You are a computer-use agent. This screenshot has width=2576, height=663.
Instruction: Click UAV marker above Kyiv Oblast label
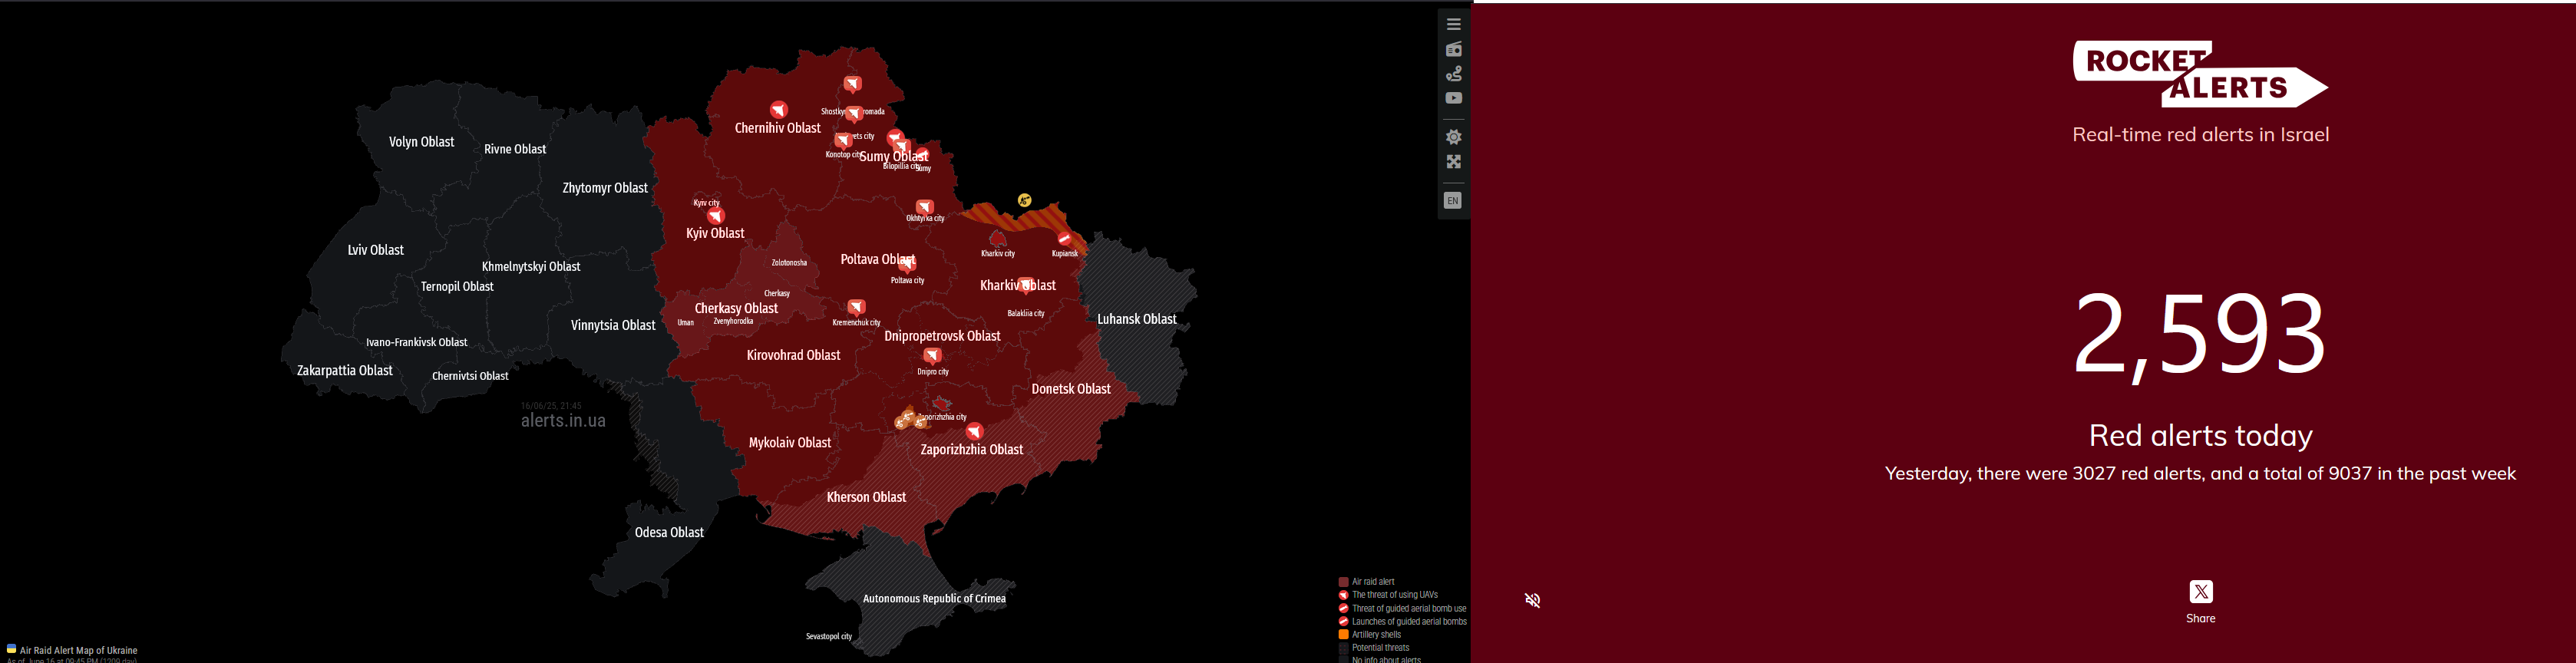pos(716,216)
